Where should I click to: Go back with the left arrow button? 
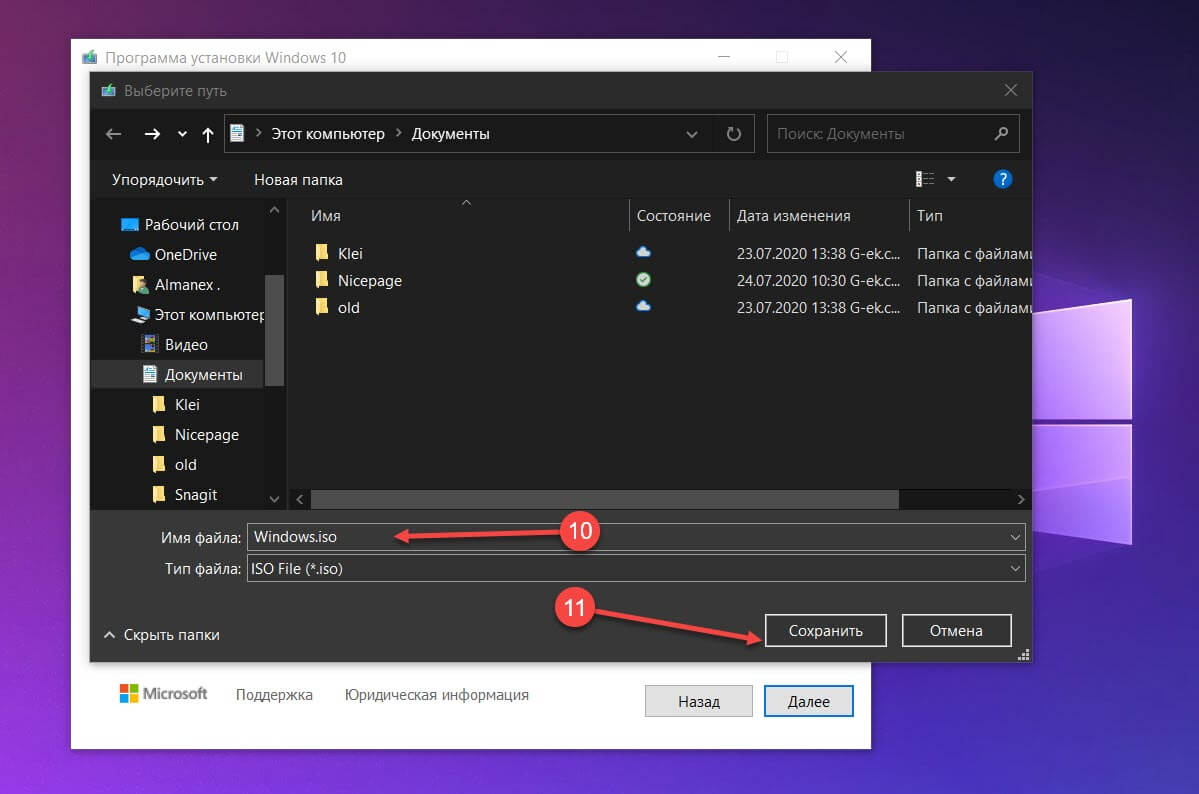click(x=114, y=134)
